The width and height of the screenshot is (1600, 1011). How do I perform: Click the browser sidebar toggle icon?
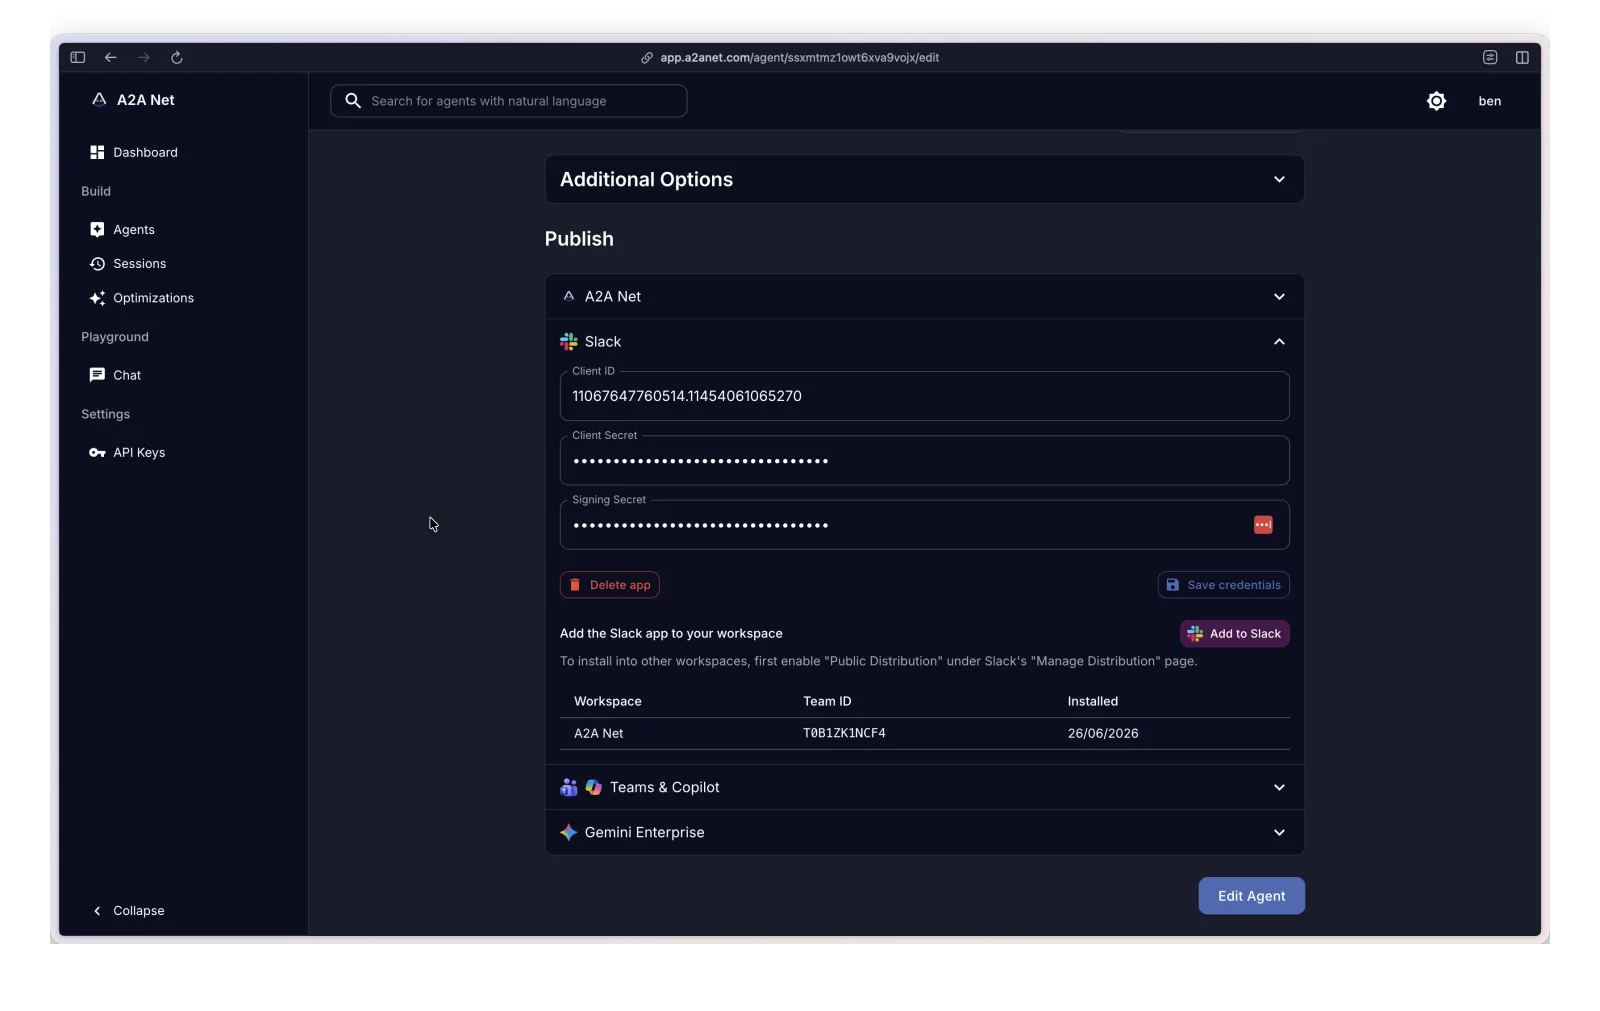point(78,58)
